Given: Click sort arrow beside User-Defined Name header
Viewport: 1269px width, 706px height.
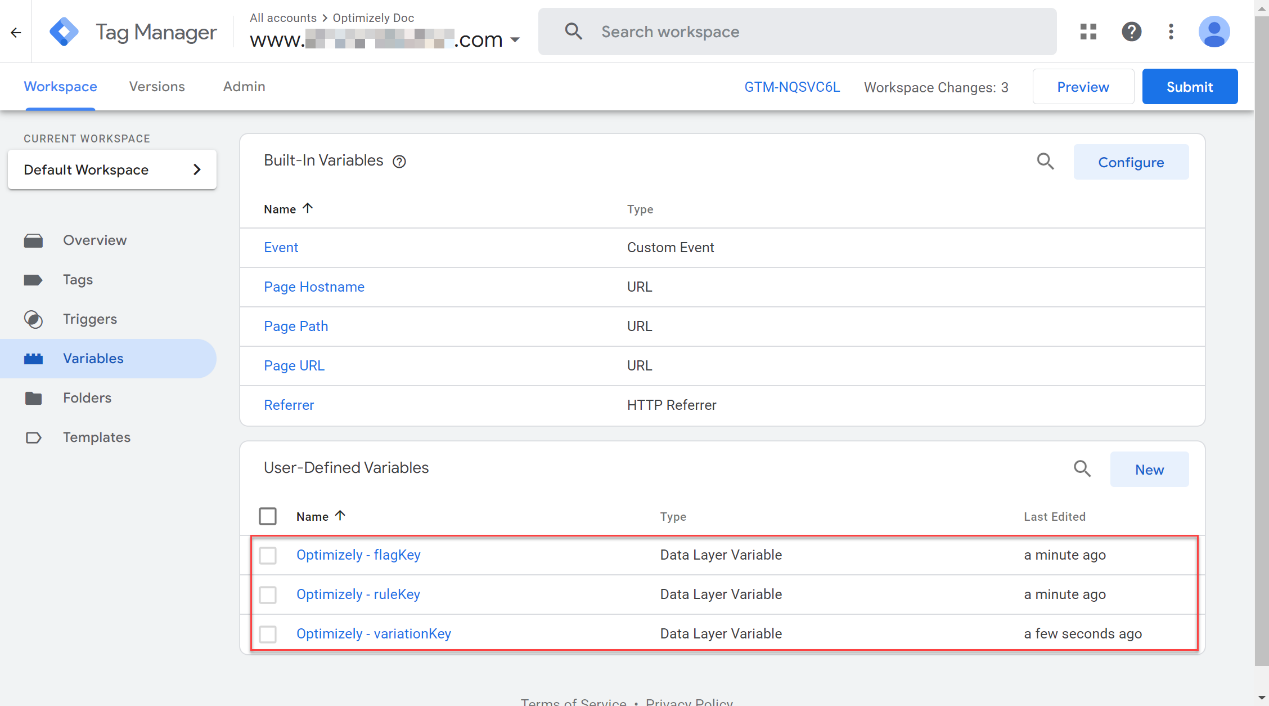Looking at the screenshot, I should (340, 516).
